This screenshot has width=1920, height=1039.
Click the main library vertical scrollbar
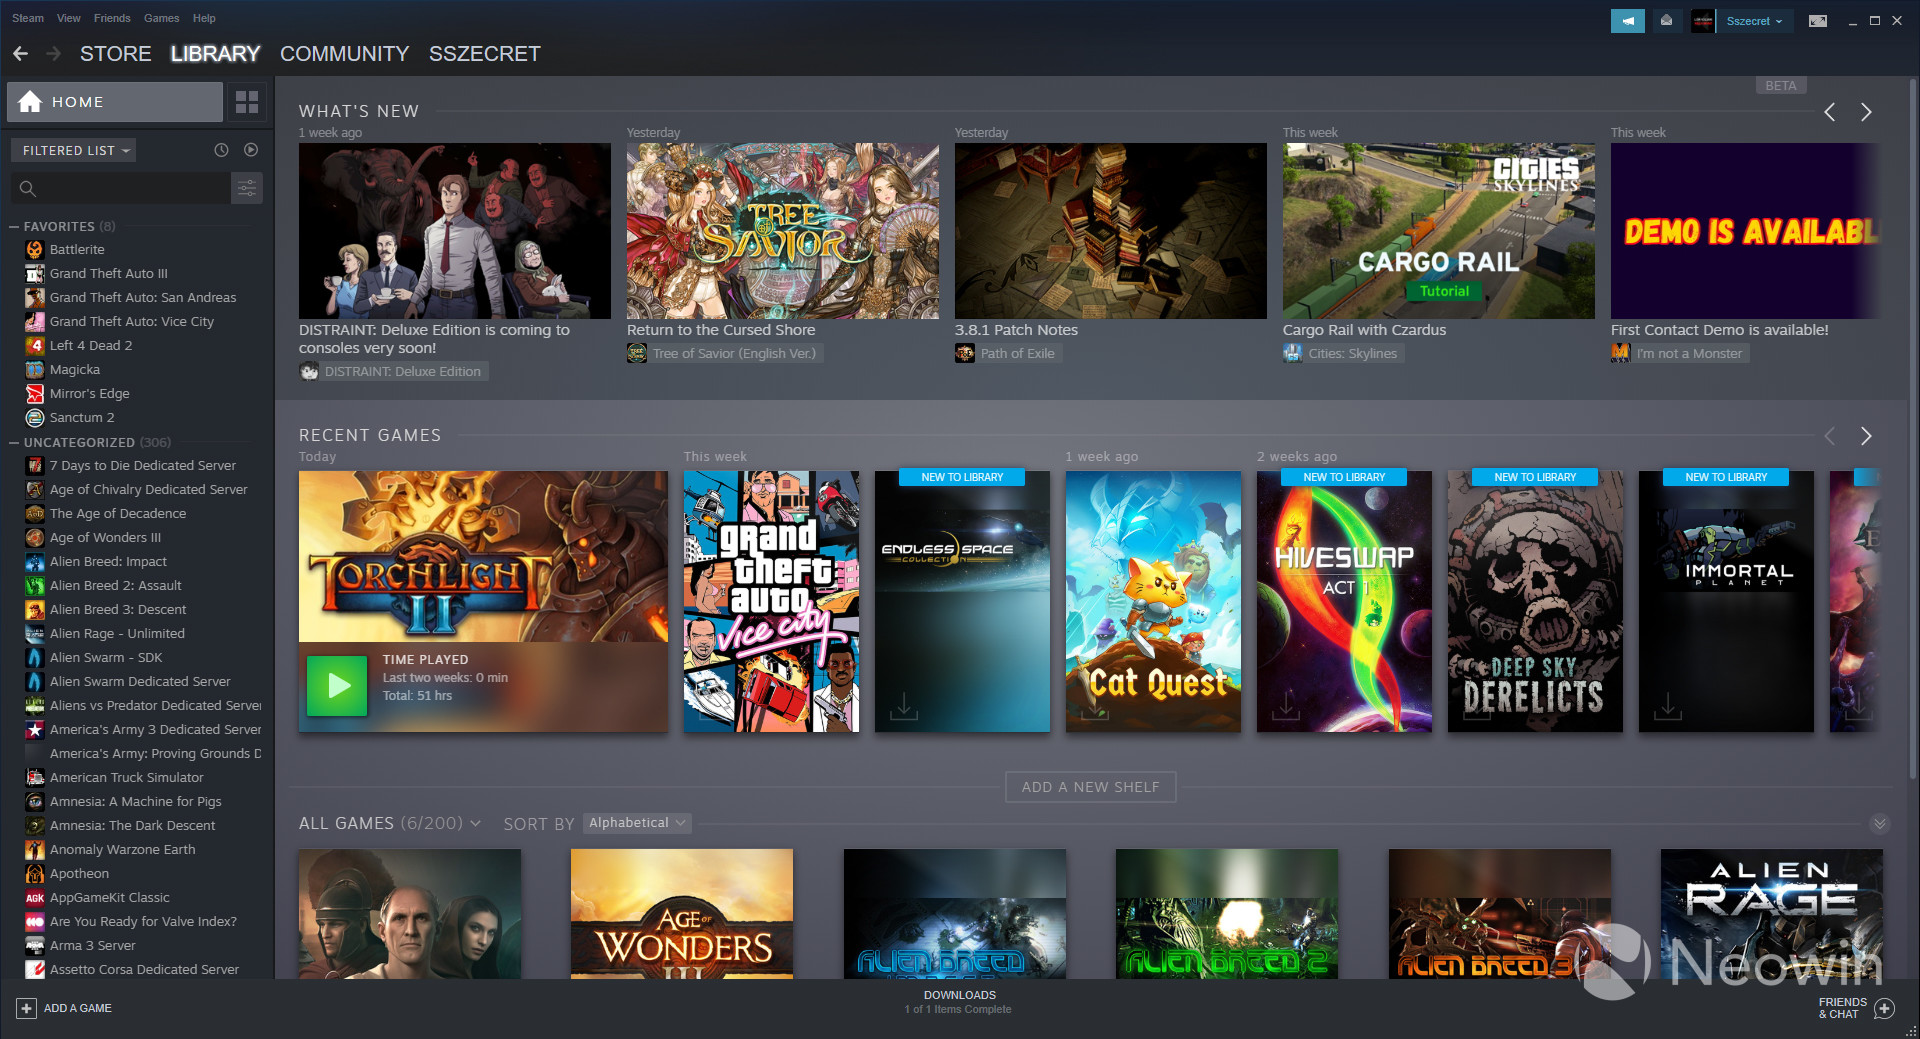point(1914,430)
